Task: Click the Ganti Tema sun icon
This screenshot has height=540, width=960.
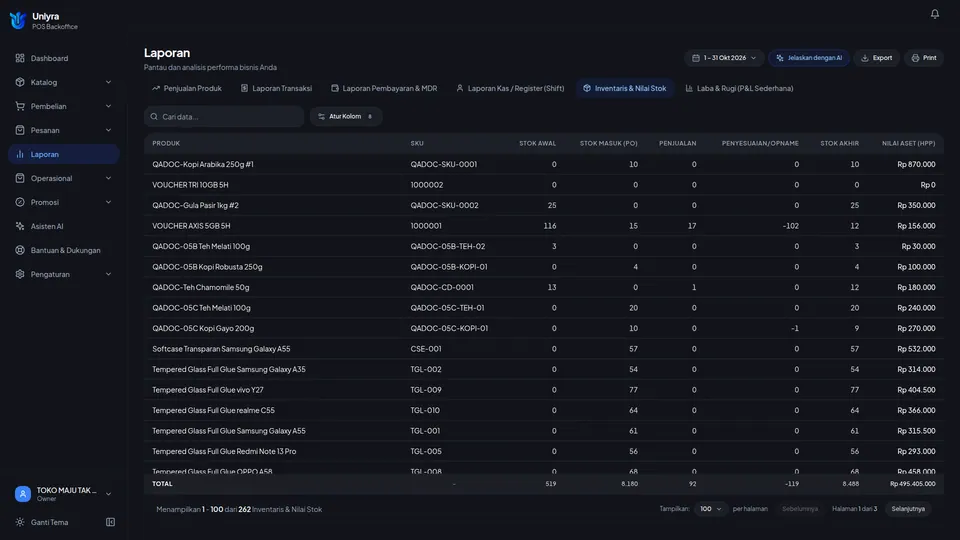Action: point(20,522)
